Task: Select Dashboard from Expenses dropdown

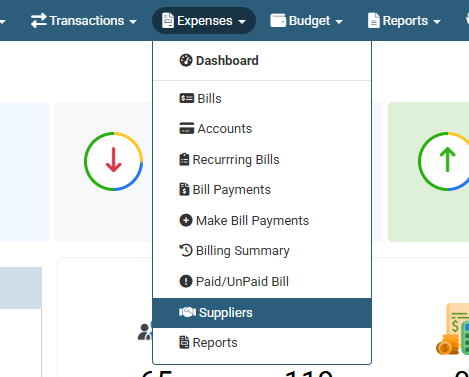Action: click(262, 61)
